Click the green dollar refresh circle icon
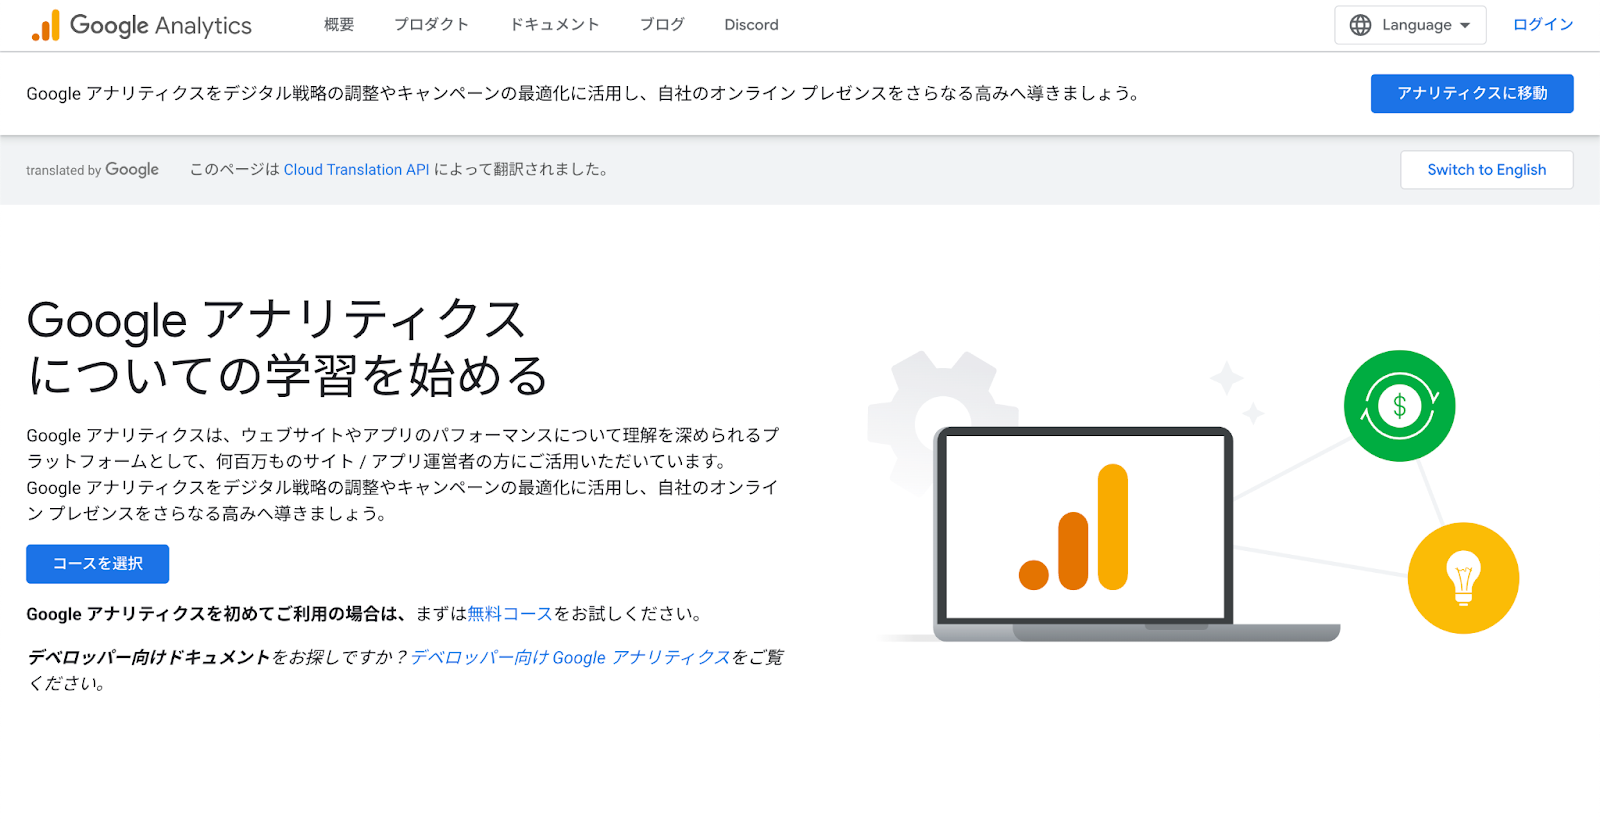The height and width of the screenshot is (823, 1600). point(1399,406)
